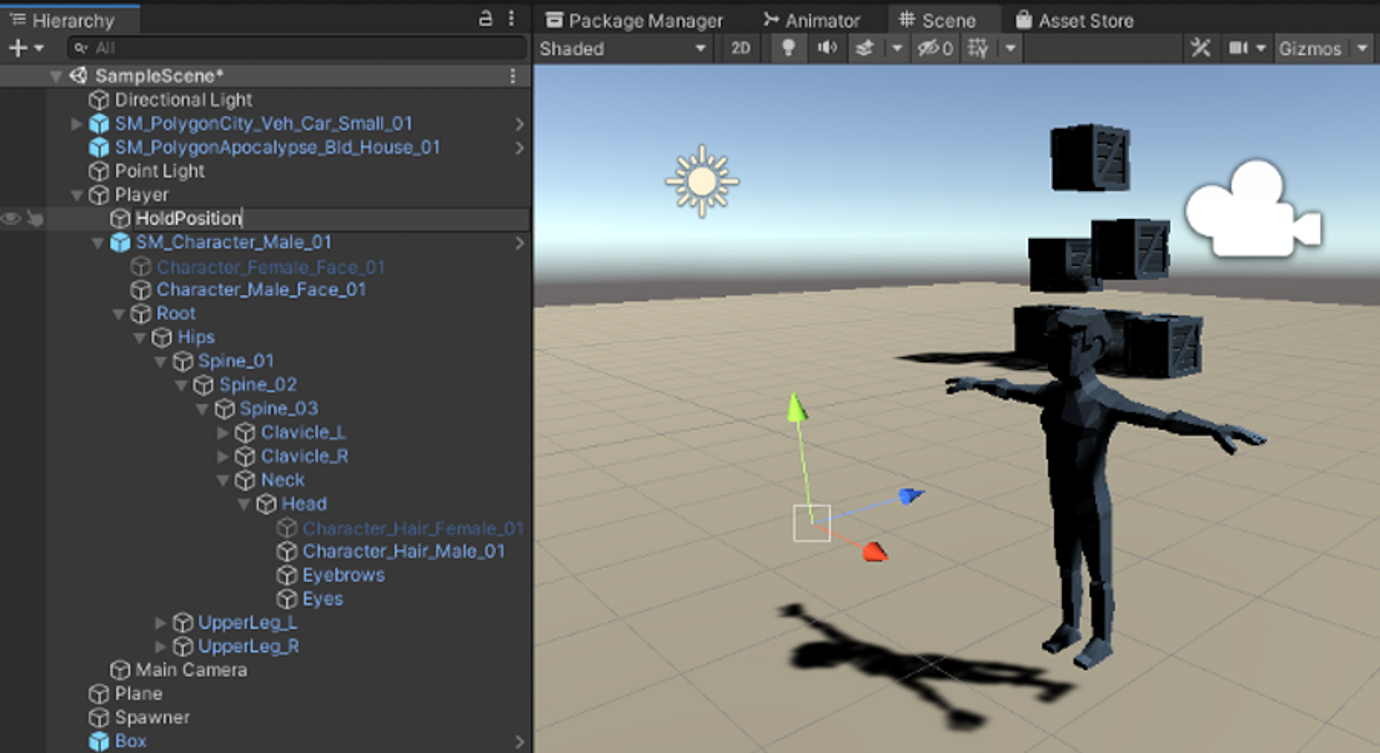Screen dimensions: 1380x753
Task: Collapse the Hips foldout arrow
Action: click(140, 338)
